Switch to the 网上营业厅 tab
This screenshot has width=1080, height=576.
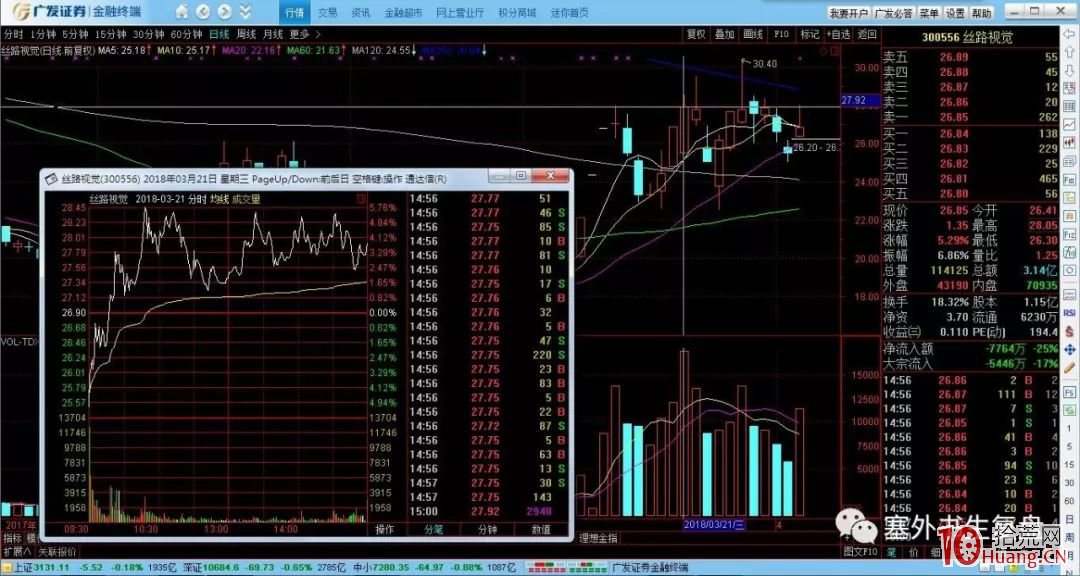click(x=460, y=12)
